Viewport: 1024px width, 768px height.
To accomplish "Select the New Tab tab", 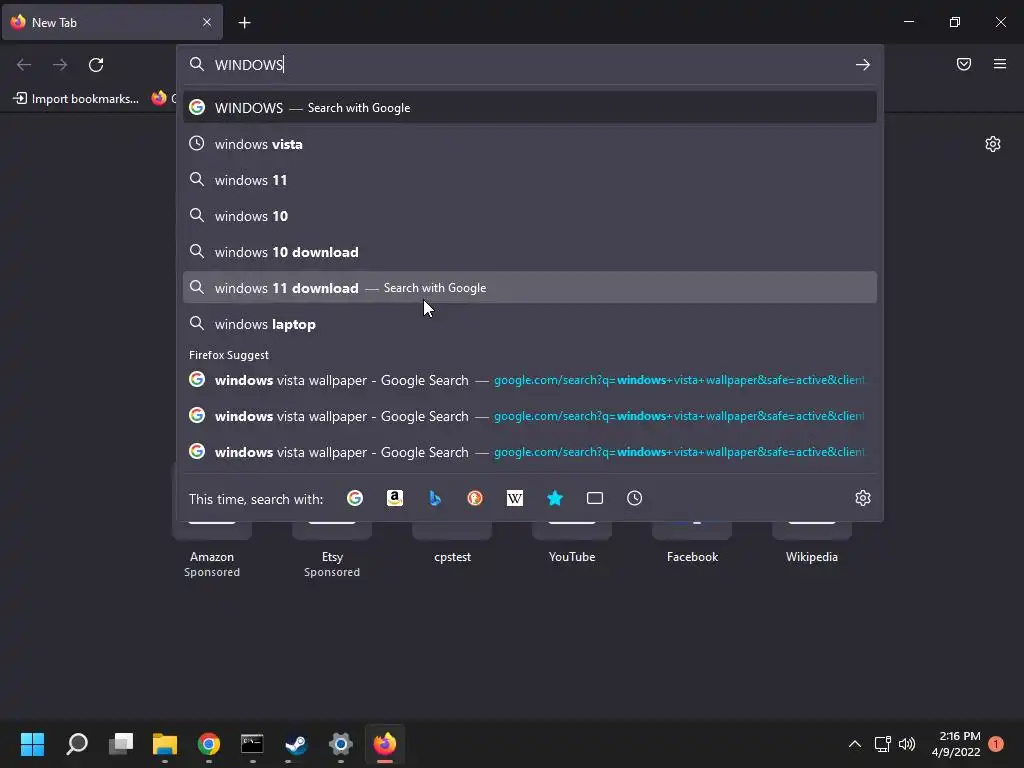I will click(x=112, y=22).
